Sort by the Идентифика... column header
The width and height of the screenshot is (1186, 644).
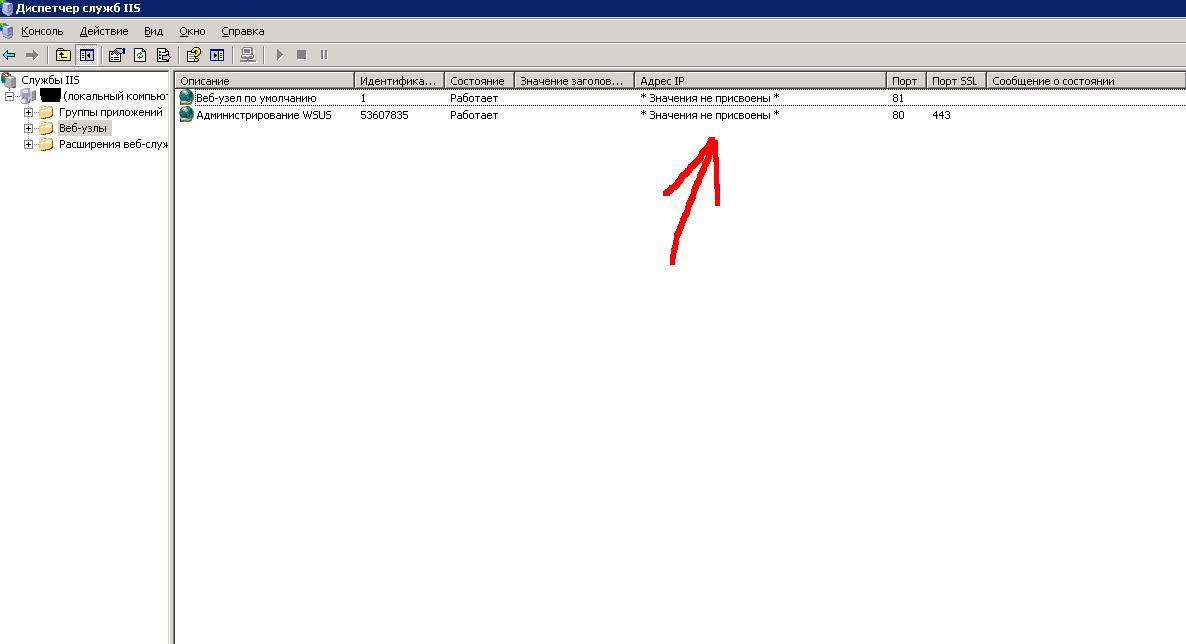coord(399,80)
